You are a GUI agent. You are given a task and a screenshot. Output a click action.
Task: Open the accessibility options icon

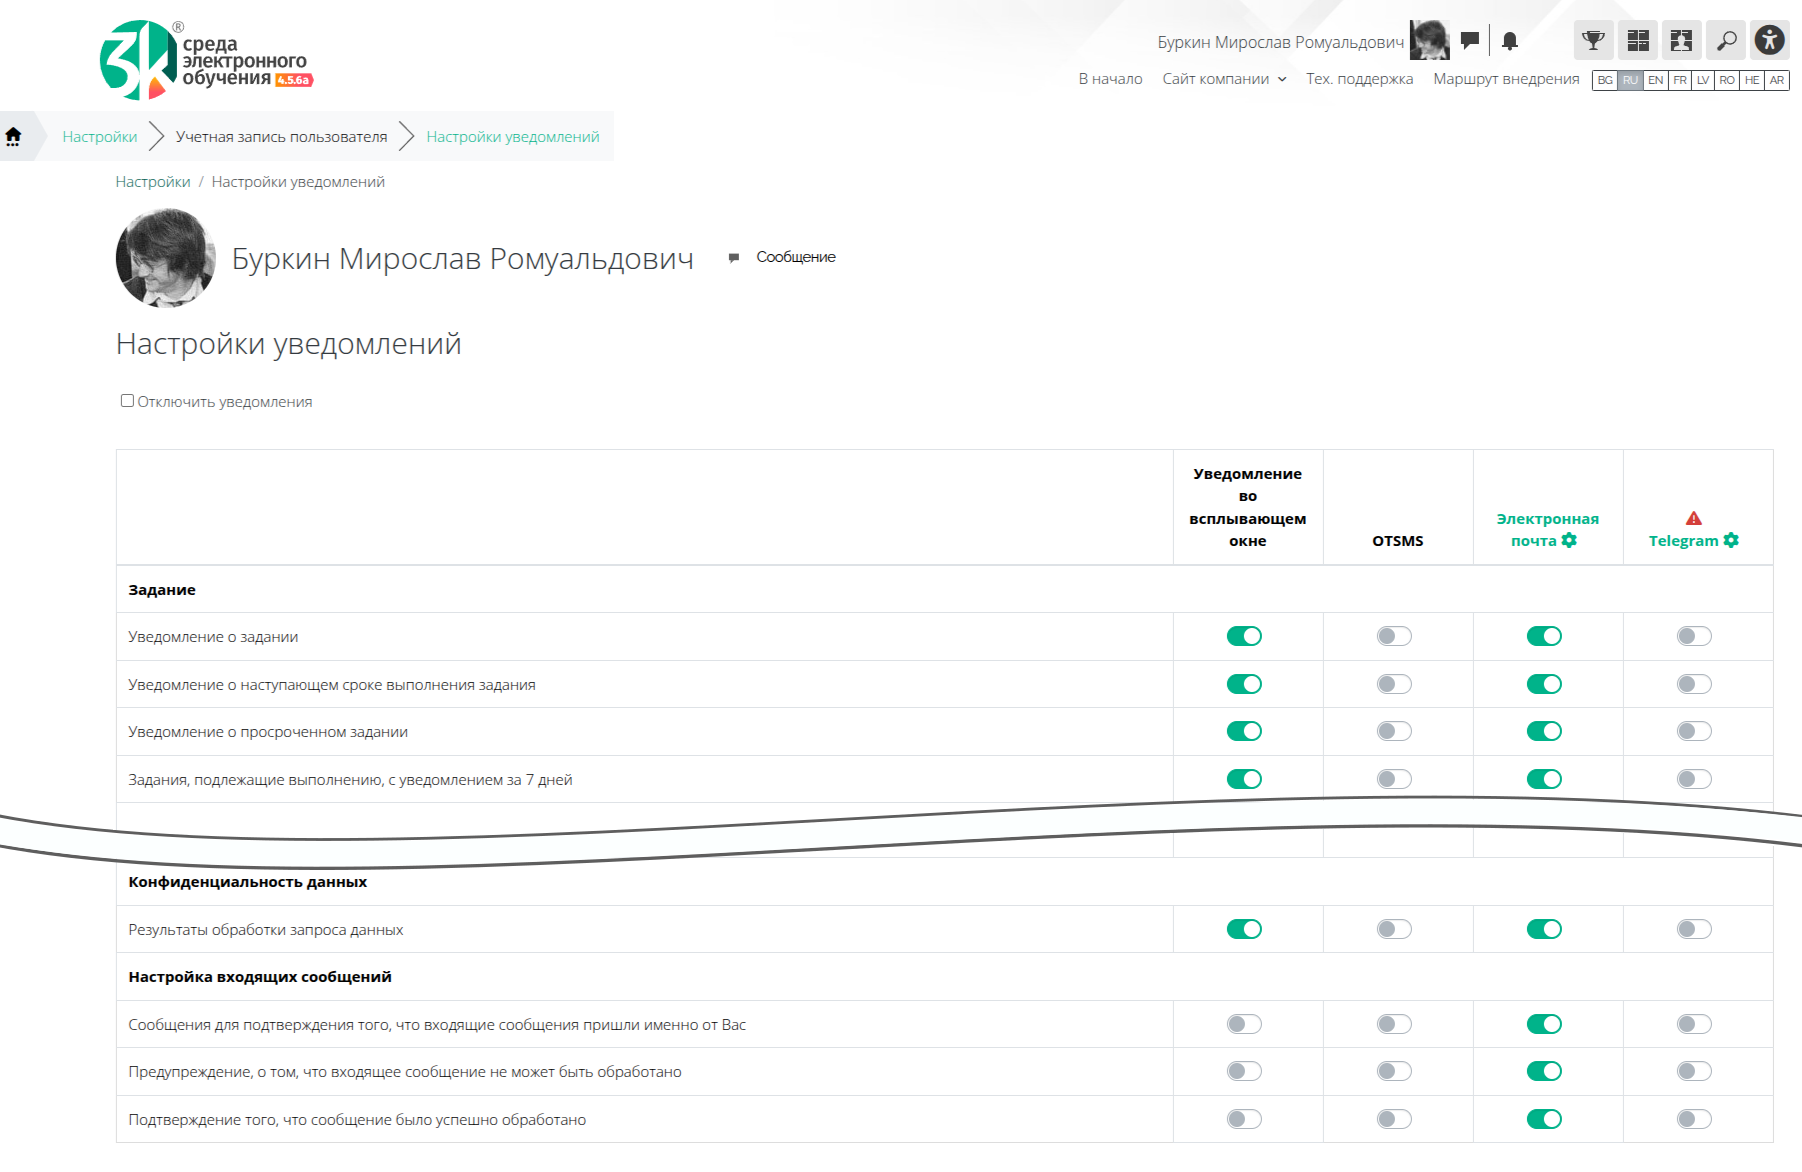[x=1769, y=41]
